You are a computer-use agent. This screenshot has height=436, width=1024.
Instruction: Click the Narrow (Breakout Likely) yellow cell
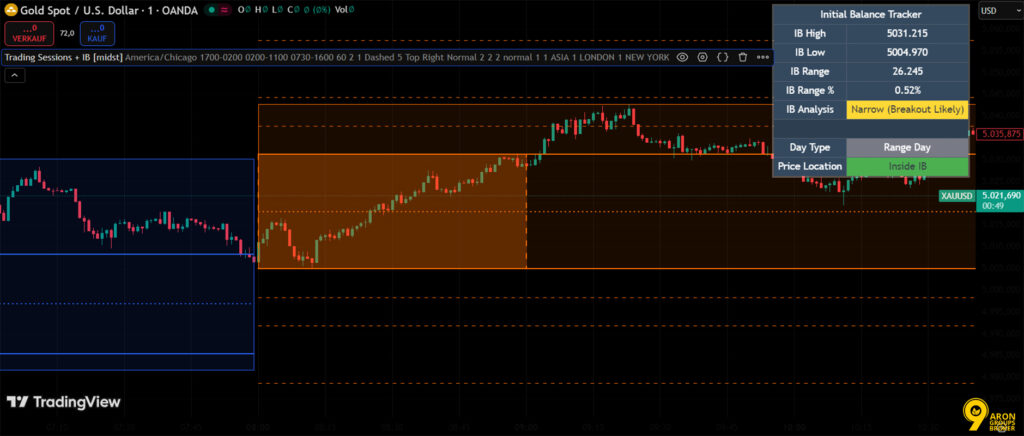[907, 110]
